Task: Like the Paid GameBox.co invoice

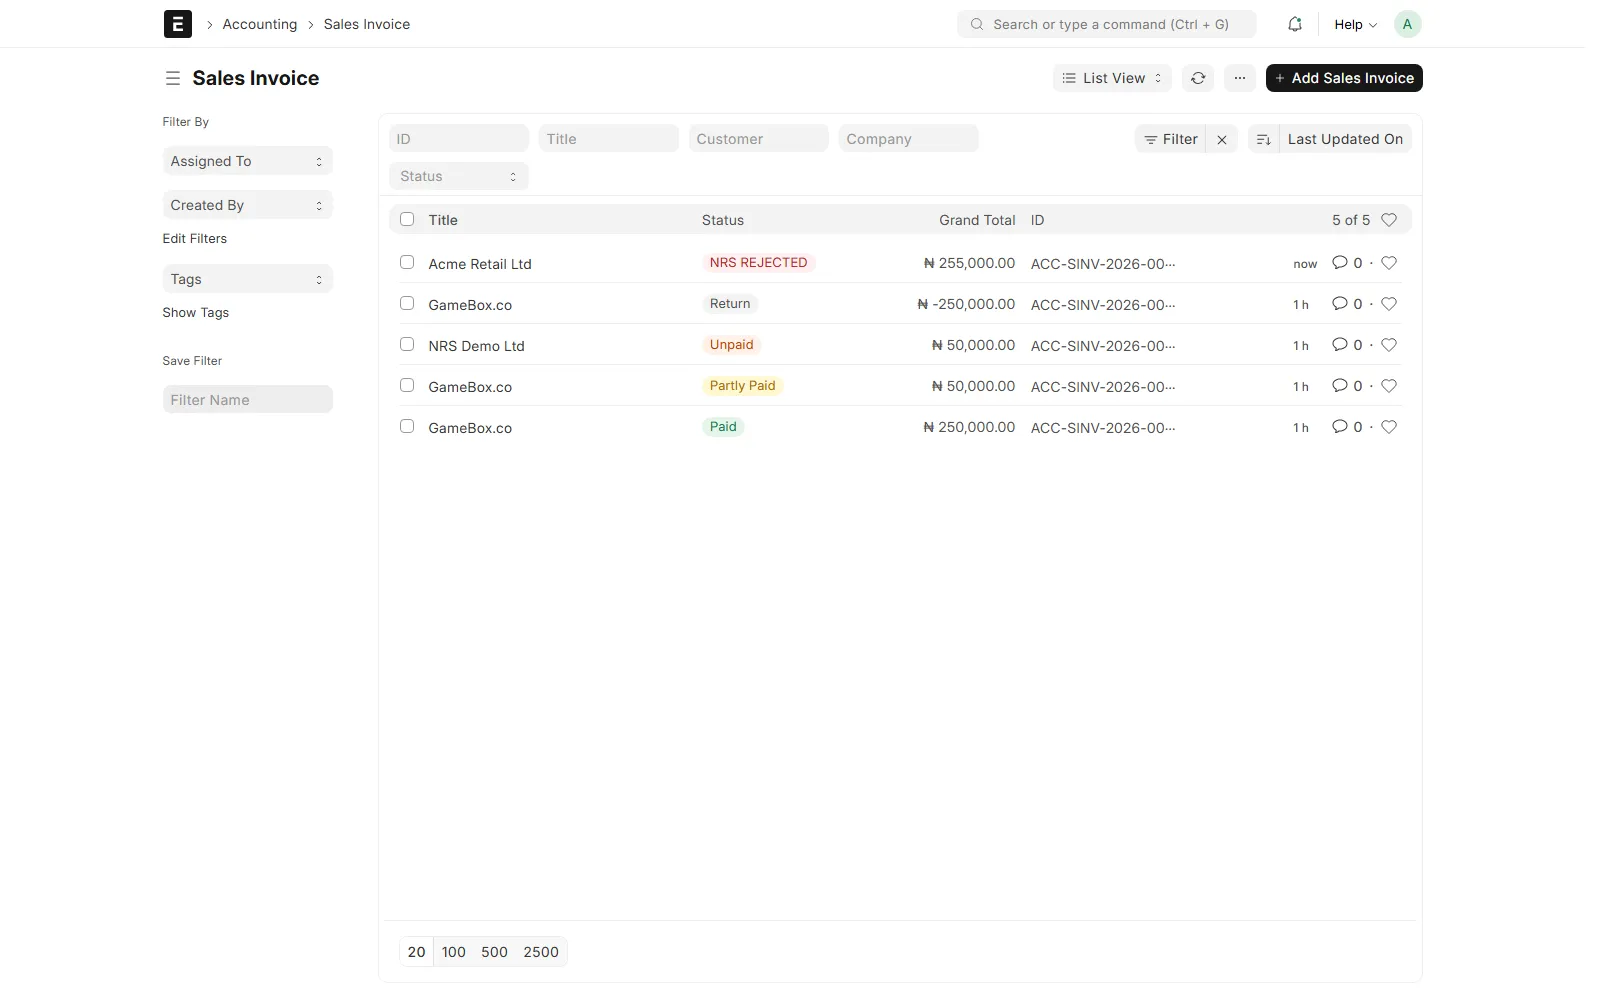Action: pyautogui.click(x=1389, y=427)
